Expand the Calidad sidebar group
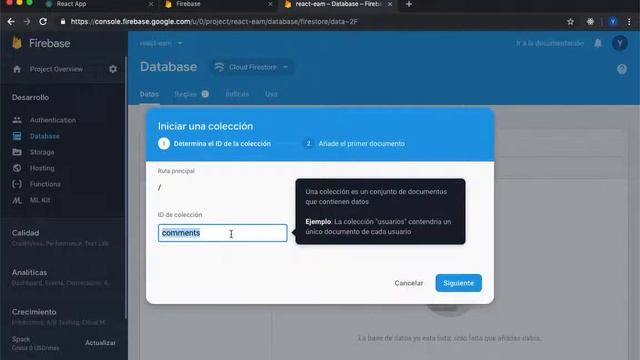Screen dimensions: 640x360 click(x=61, y=238)
